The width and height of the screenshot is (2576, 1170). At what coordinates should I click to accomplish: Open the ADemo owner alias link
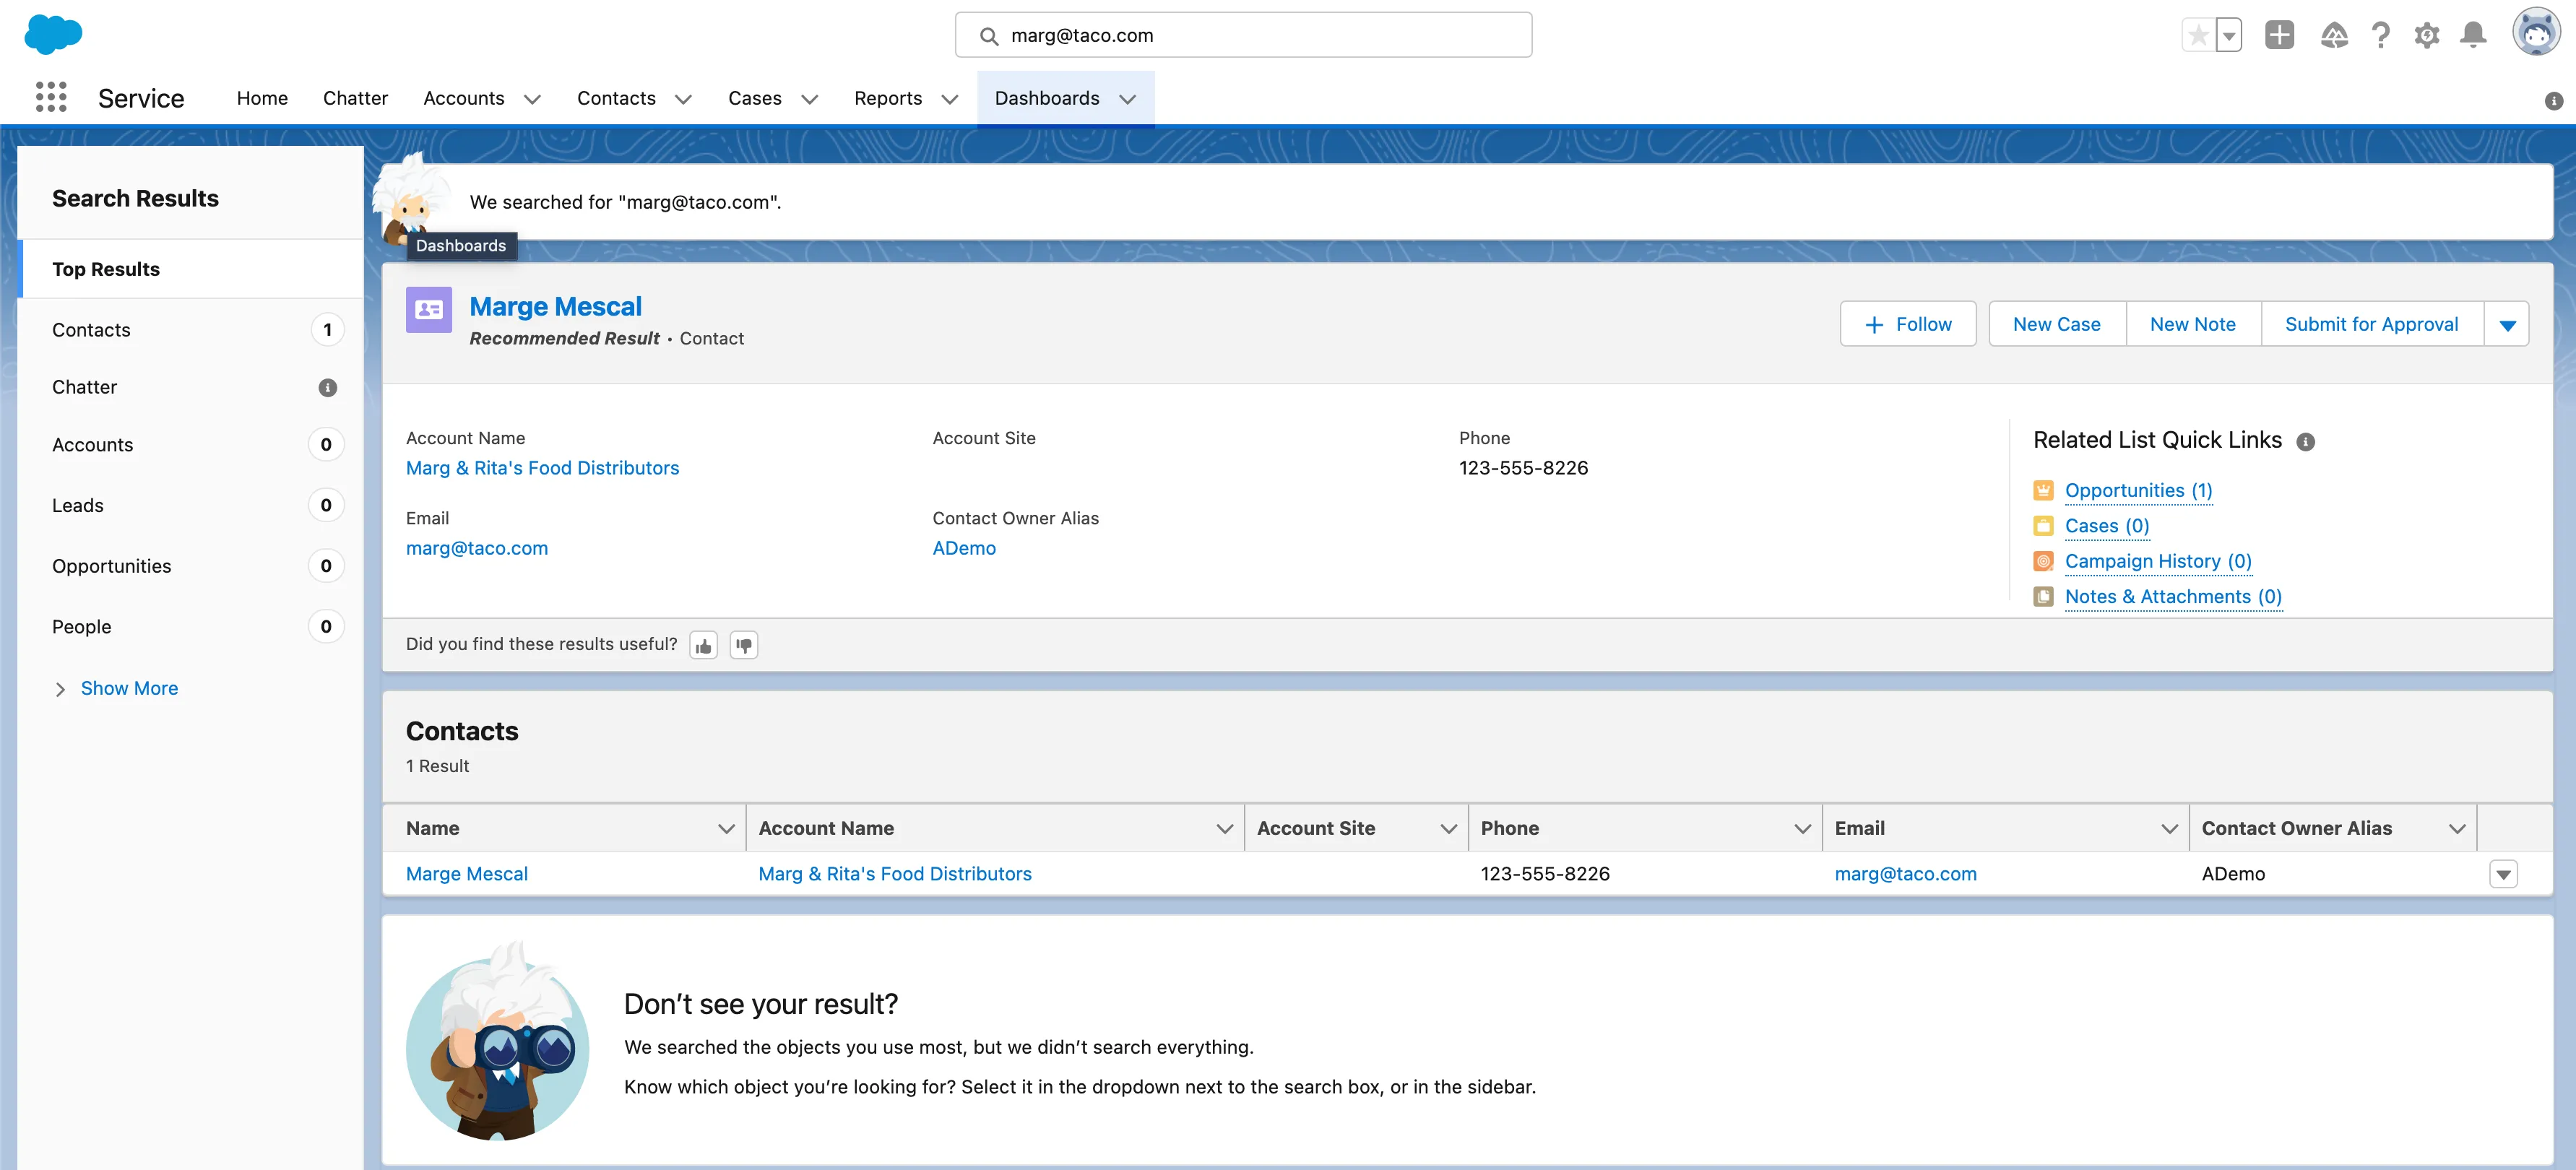[x=964, y=548]
